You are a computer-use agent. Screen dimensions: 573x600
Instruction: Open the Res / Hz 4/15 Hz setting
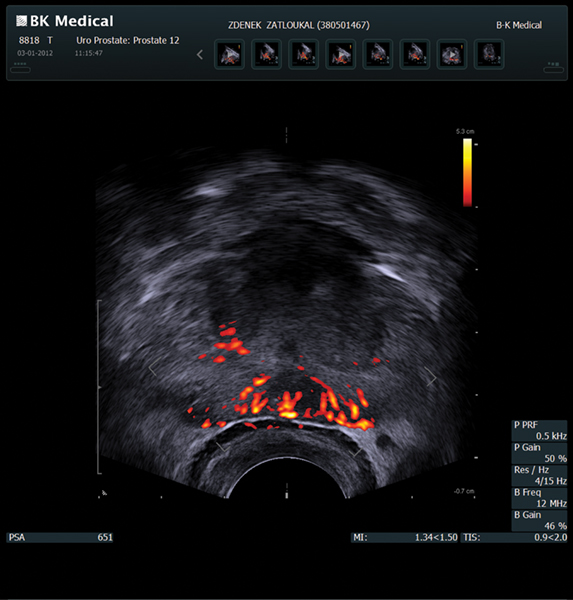coord(539,476)
